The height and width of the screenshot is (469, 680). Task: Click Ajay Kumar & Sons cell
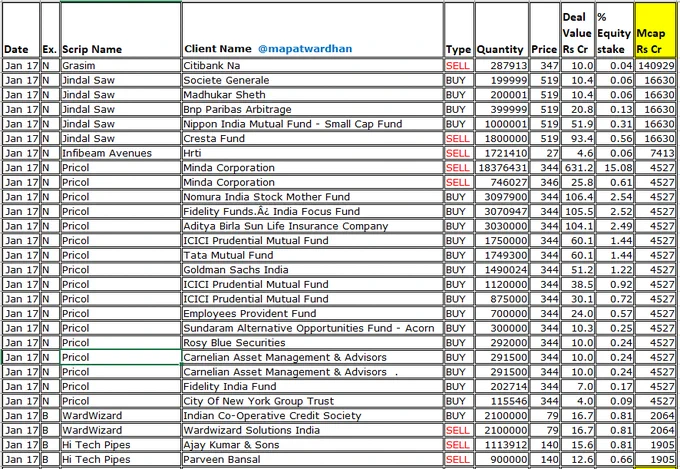tap(313, 445)
